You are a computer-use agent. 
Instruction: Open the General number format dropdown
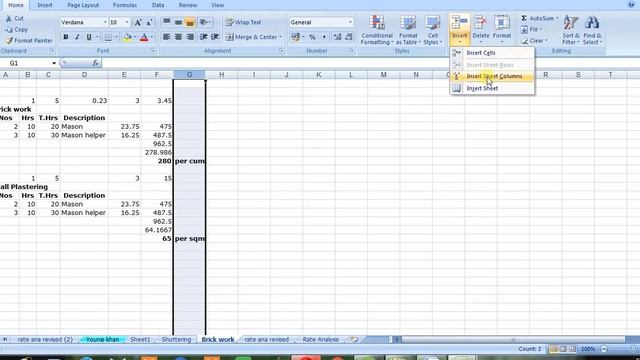pos(350,22)
